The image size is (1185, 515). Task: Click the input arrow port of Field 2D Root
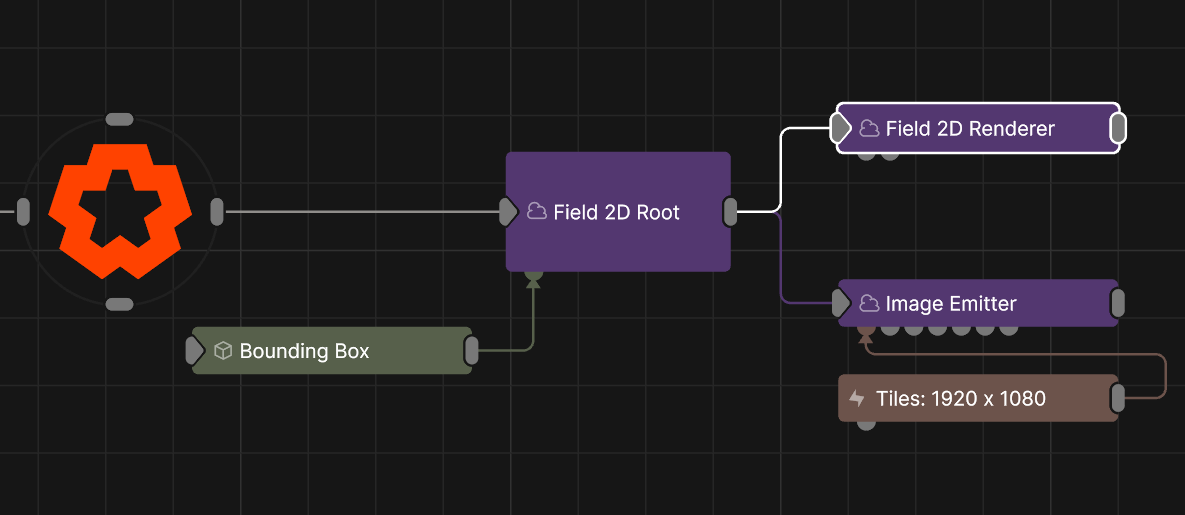pyautogui.click(x=508, y=211)
